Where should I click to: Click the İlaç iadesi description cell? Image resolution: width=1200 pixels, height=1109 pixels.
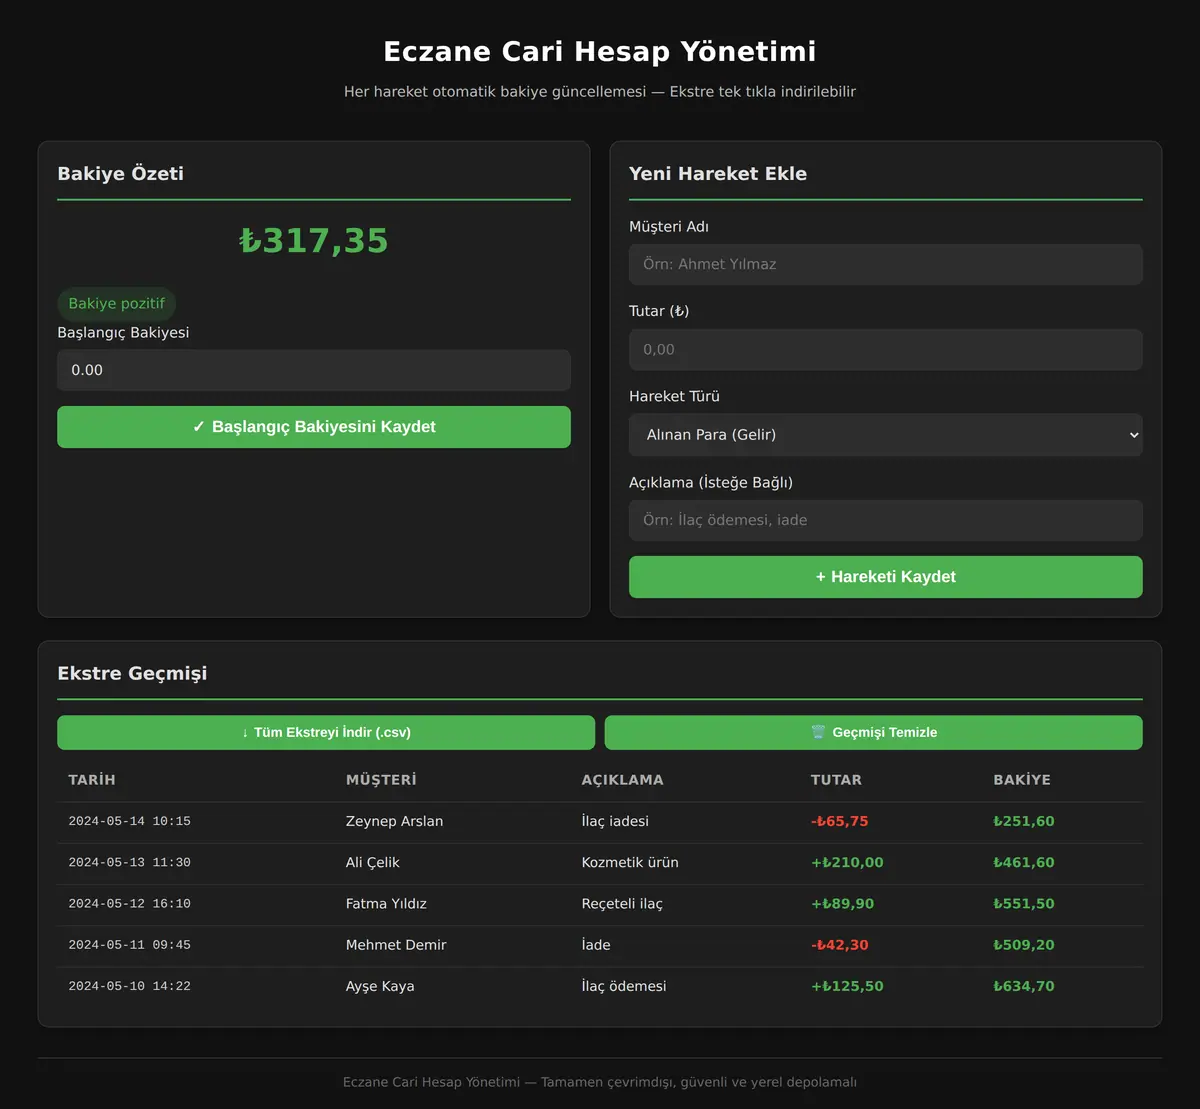[615, 821]
